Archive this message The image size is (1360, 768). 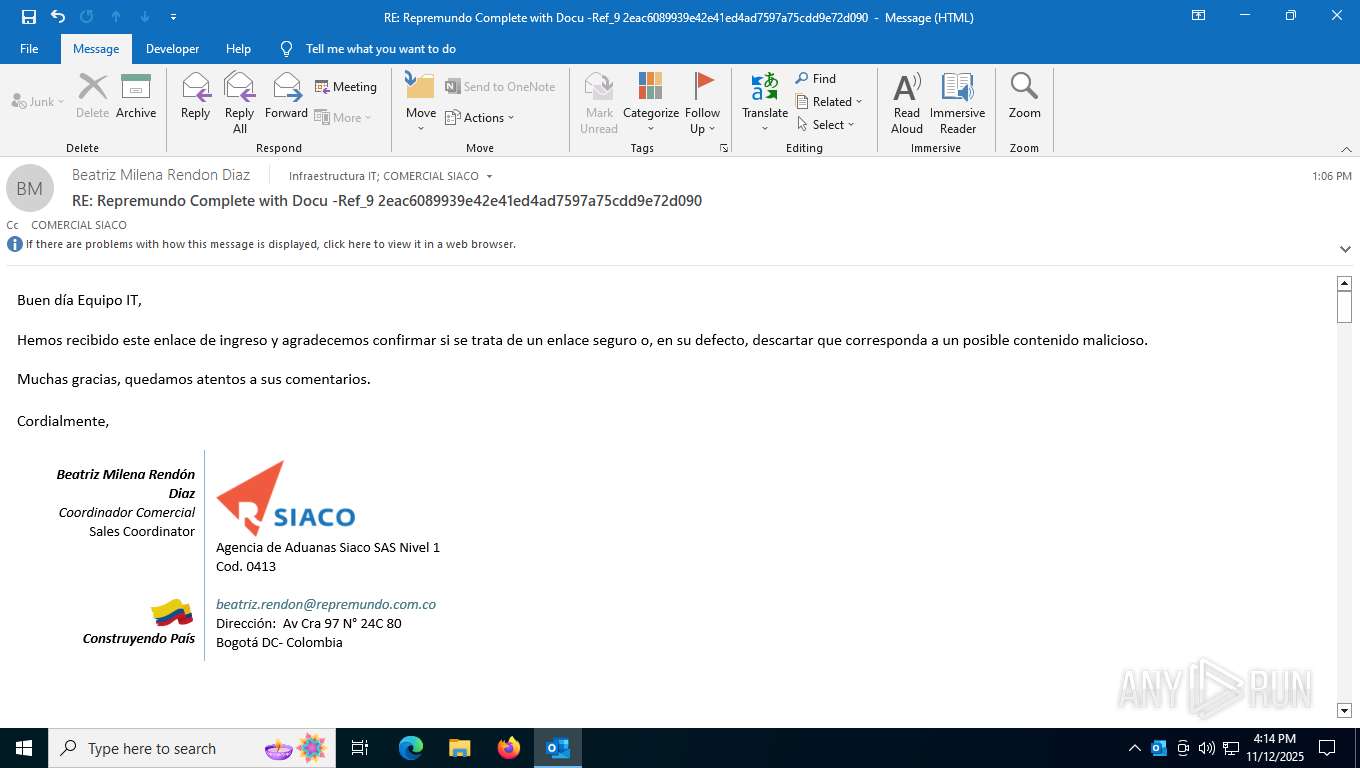pyautogui.click(x=136, y=97)
